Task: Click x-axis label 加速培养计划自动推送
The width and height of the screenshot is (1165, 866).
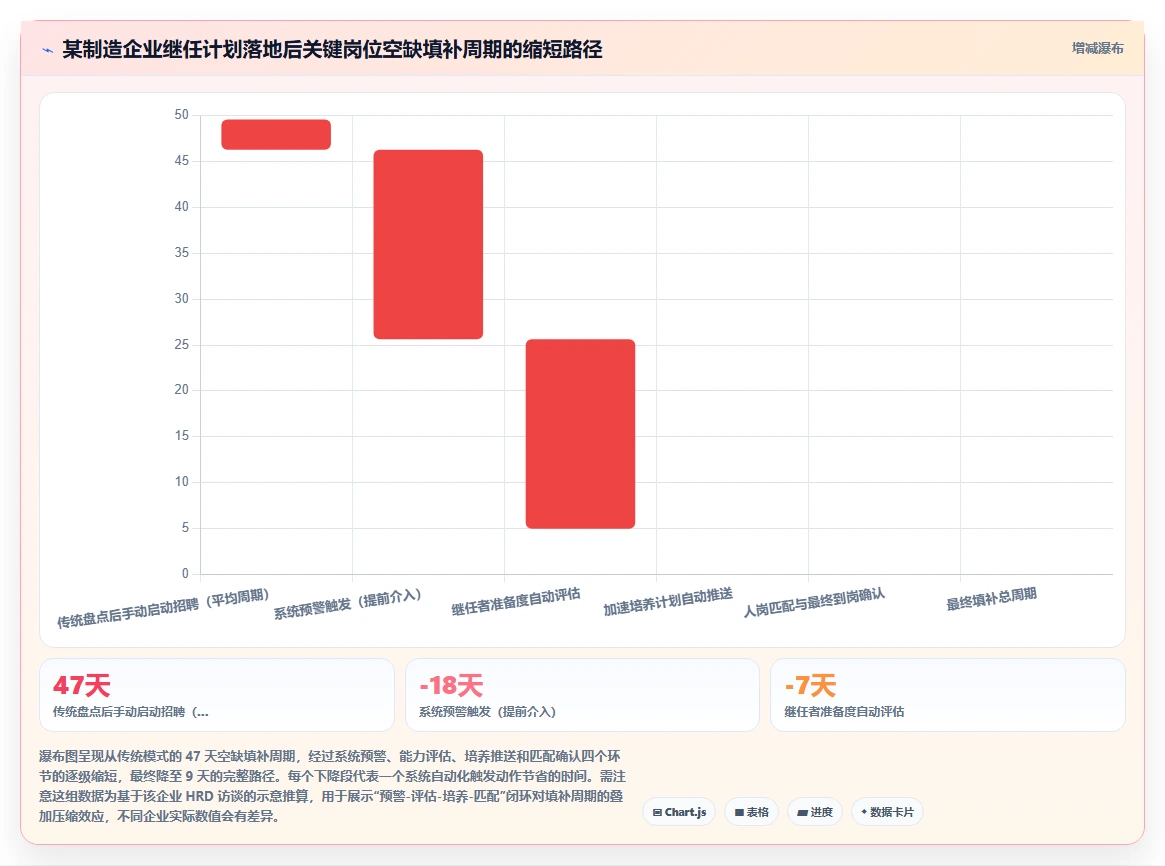Action: [x=668, y=602]
